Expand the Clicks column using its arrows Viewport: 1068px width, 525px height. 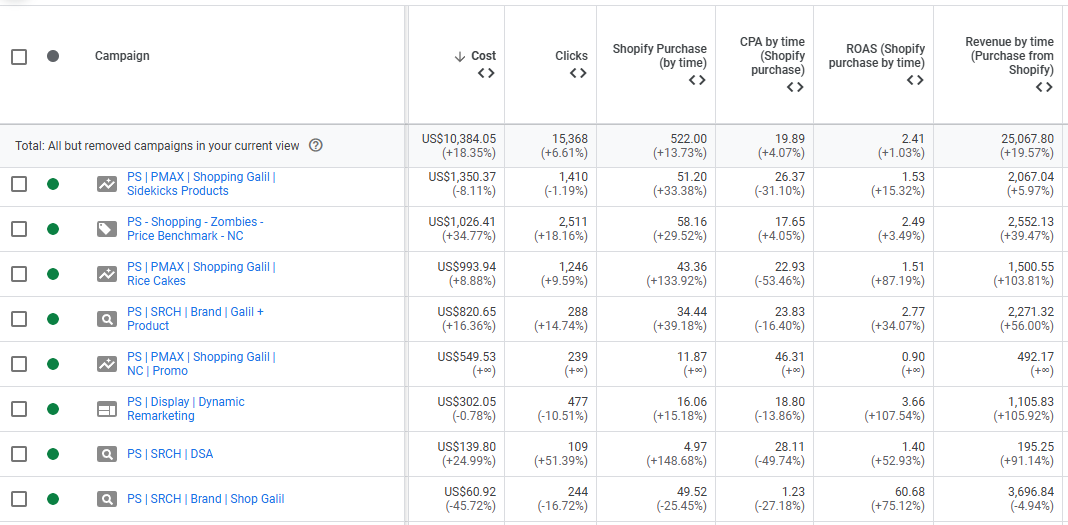coord(578,73)
